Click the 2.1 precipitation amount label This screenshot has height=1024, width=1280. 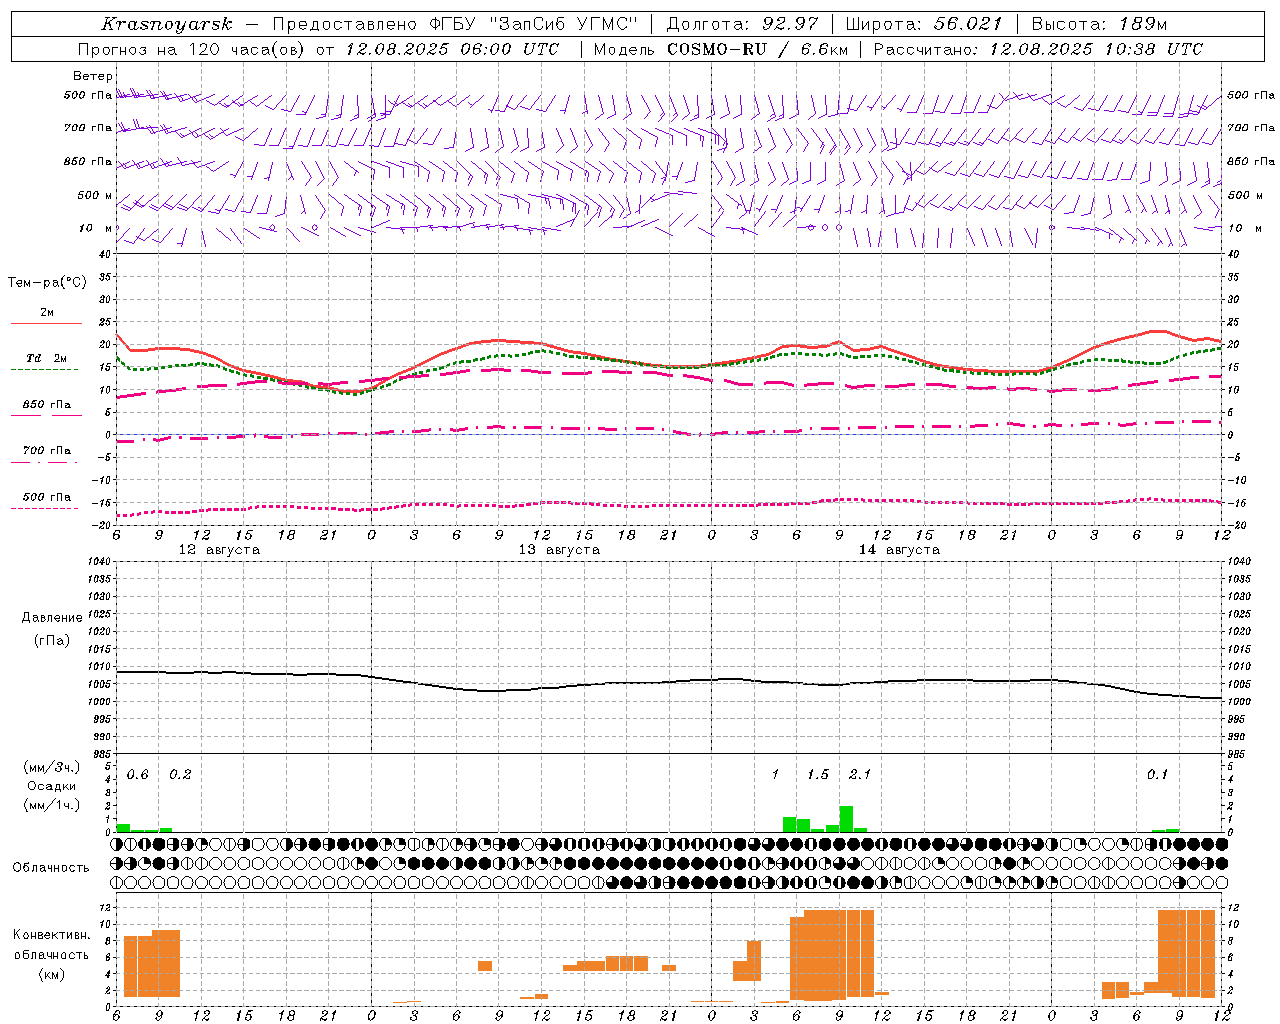pyautogui.click(x=859, y=774)
